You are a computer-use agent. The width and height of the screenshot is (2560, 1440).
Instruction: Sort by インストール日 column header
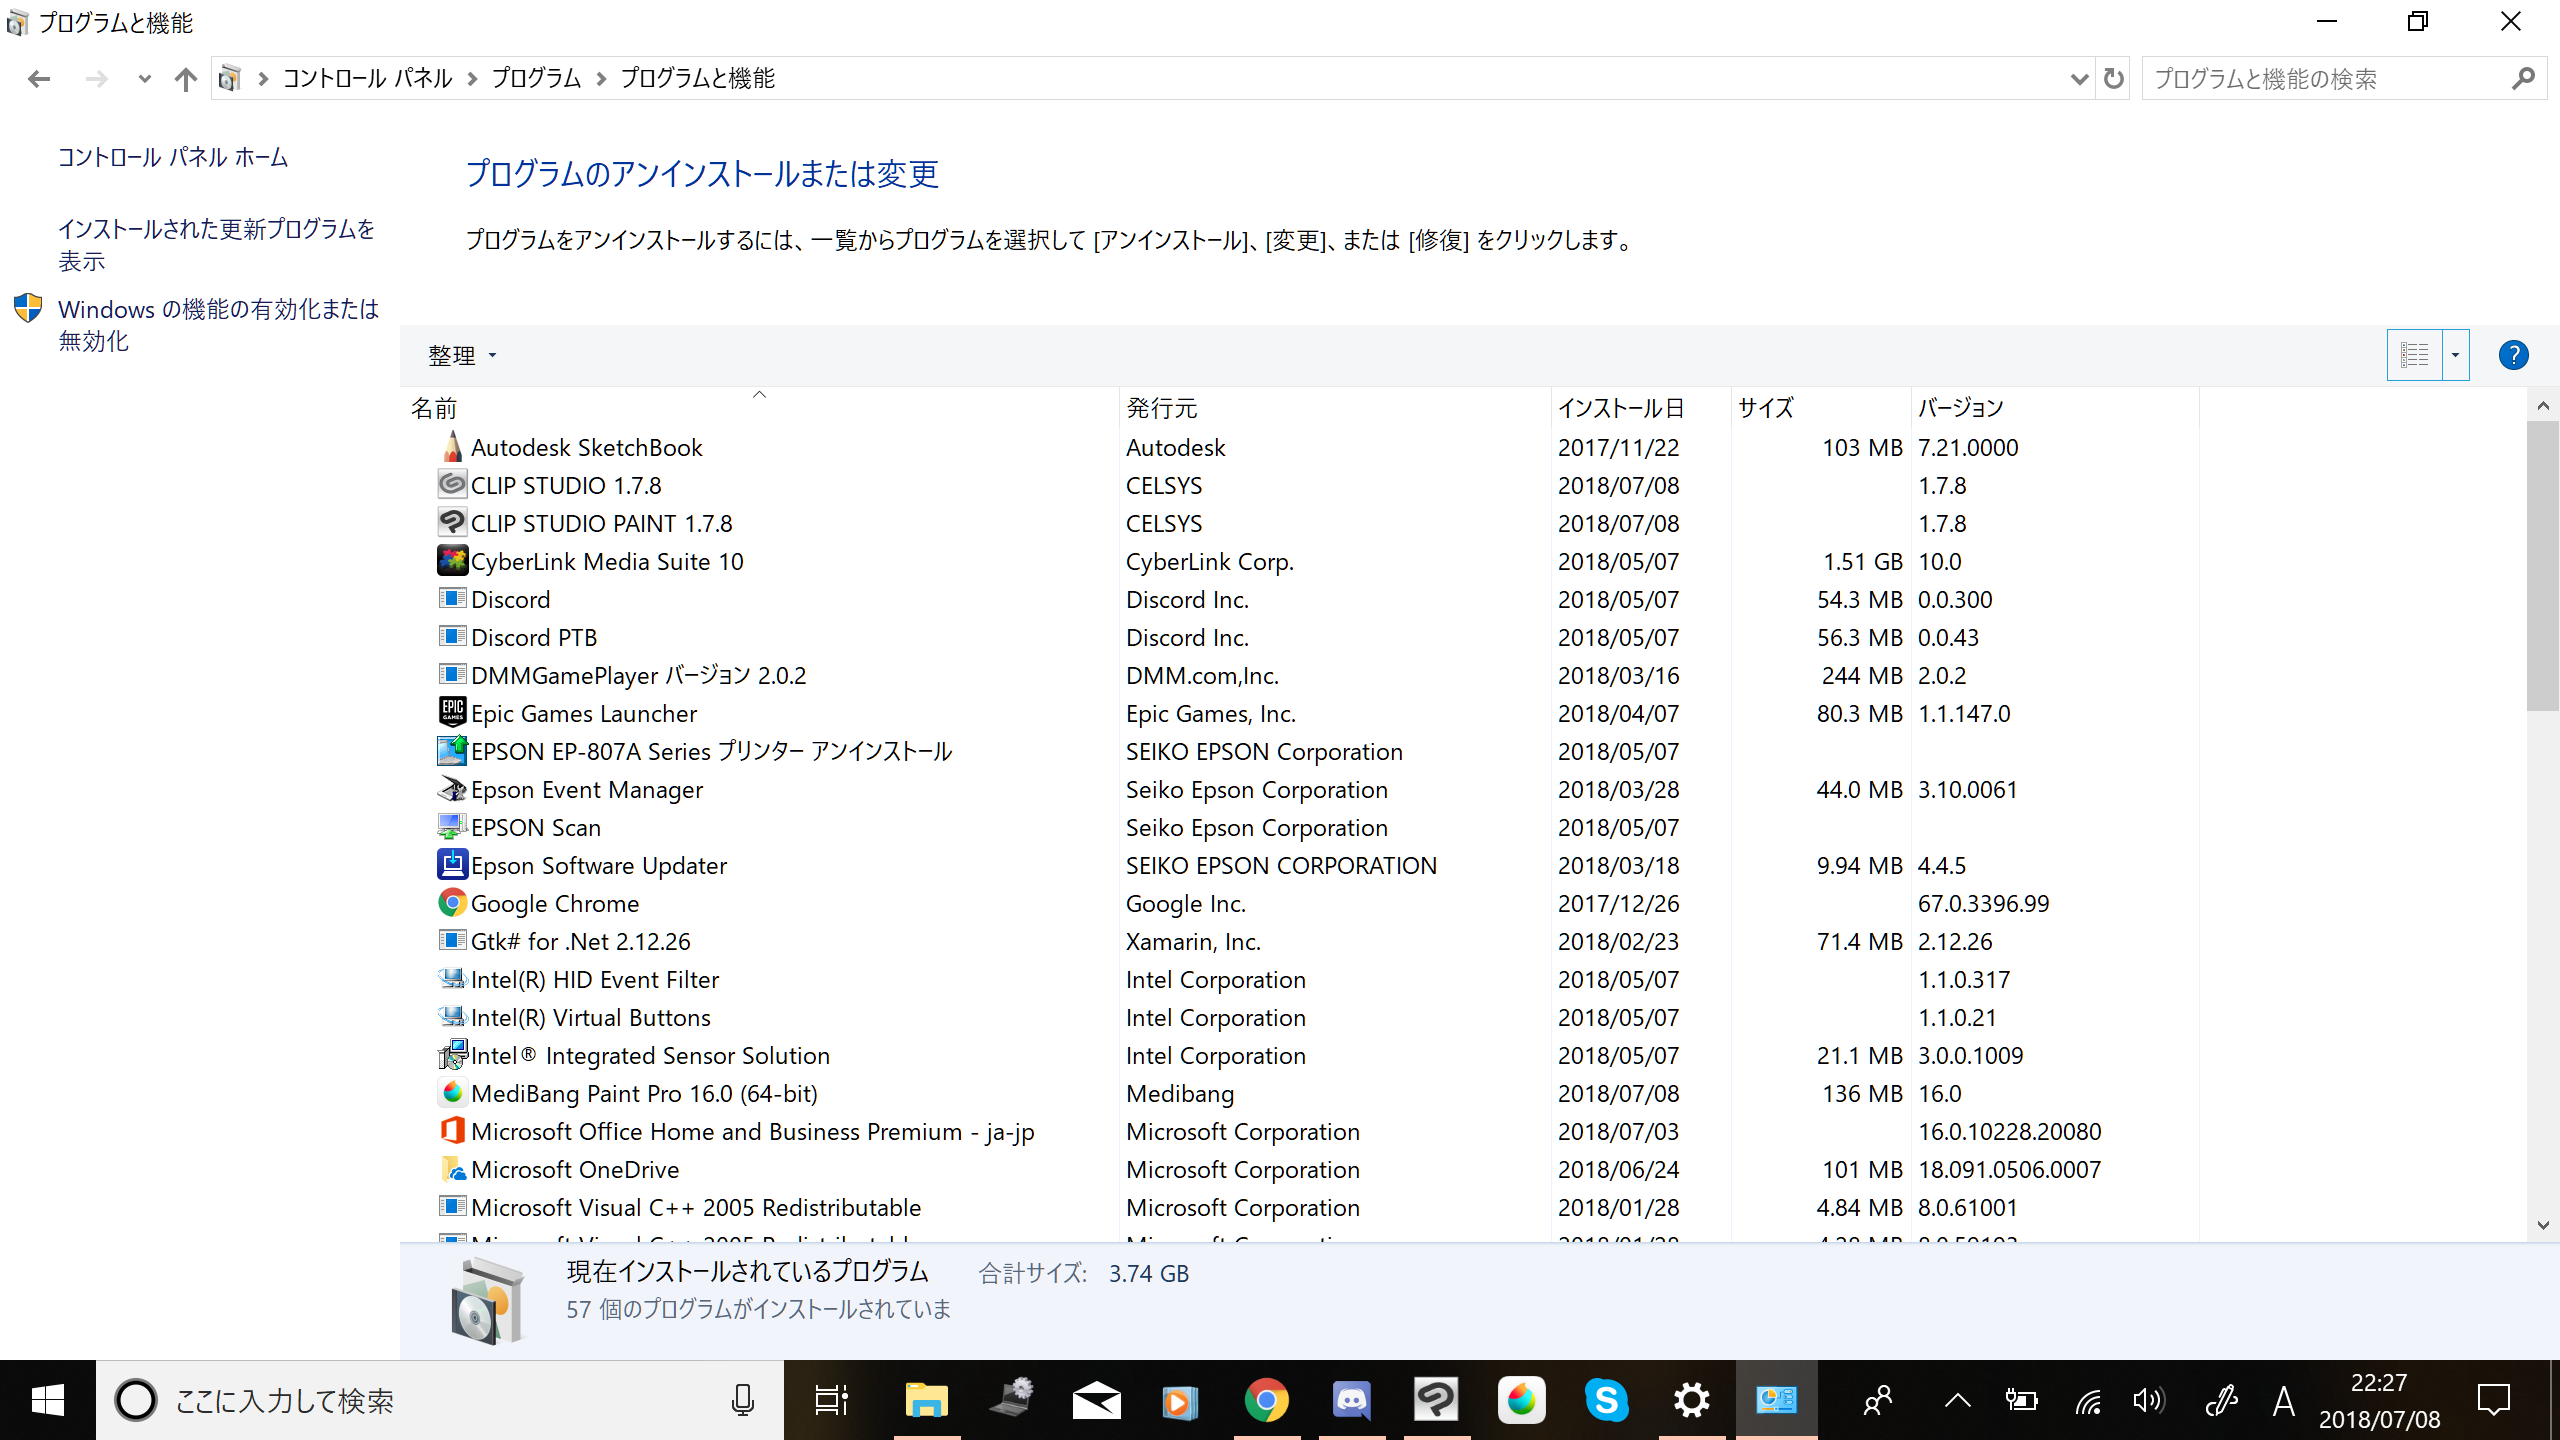click(x=1620, y=408)
